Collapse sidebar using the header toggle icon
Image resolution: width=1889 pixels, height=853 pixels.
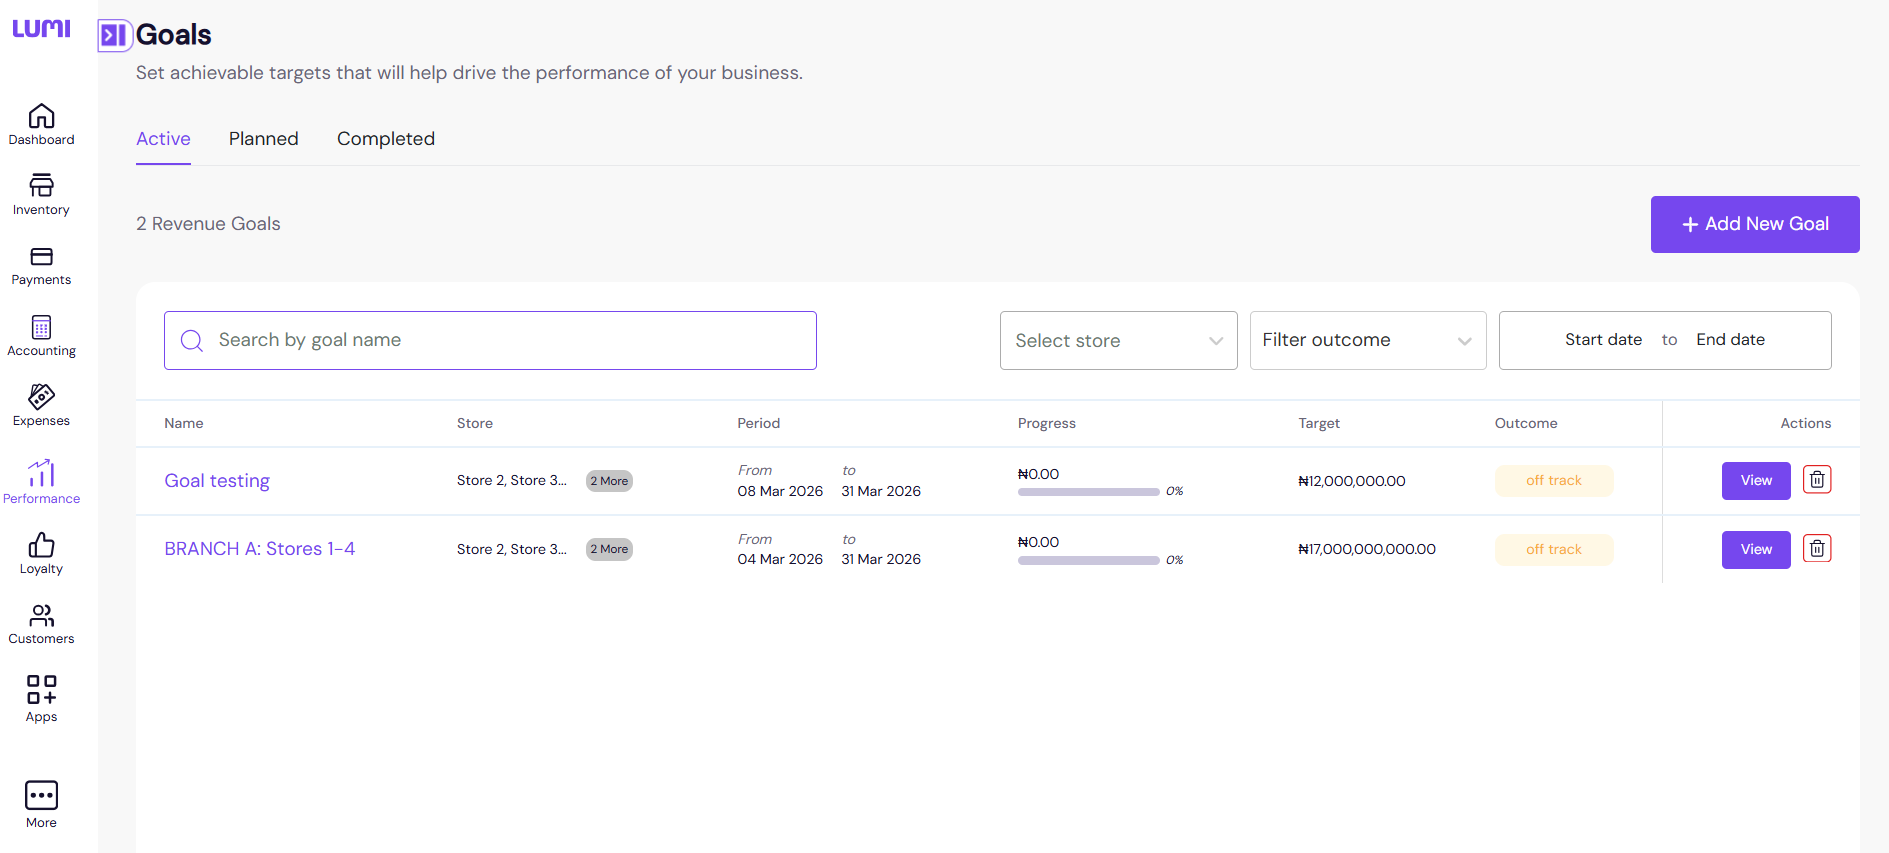click(x=114, y=36)
